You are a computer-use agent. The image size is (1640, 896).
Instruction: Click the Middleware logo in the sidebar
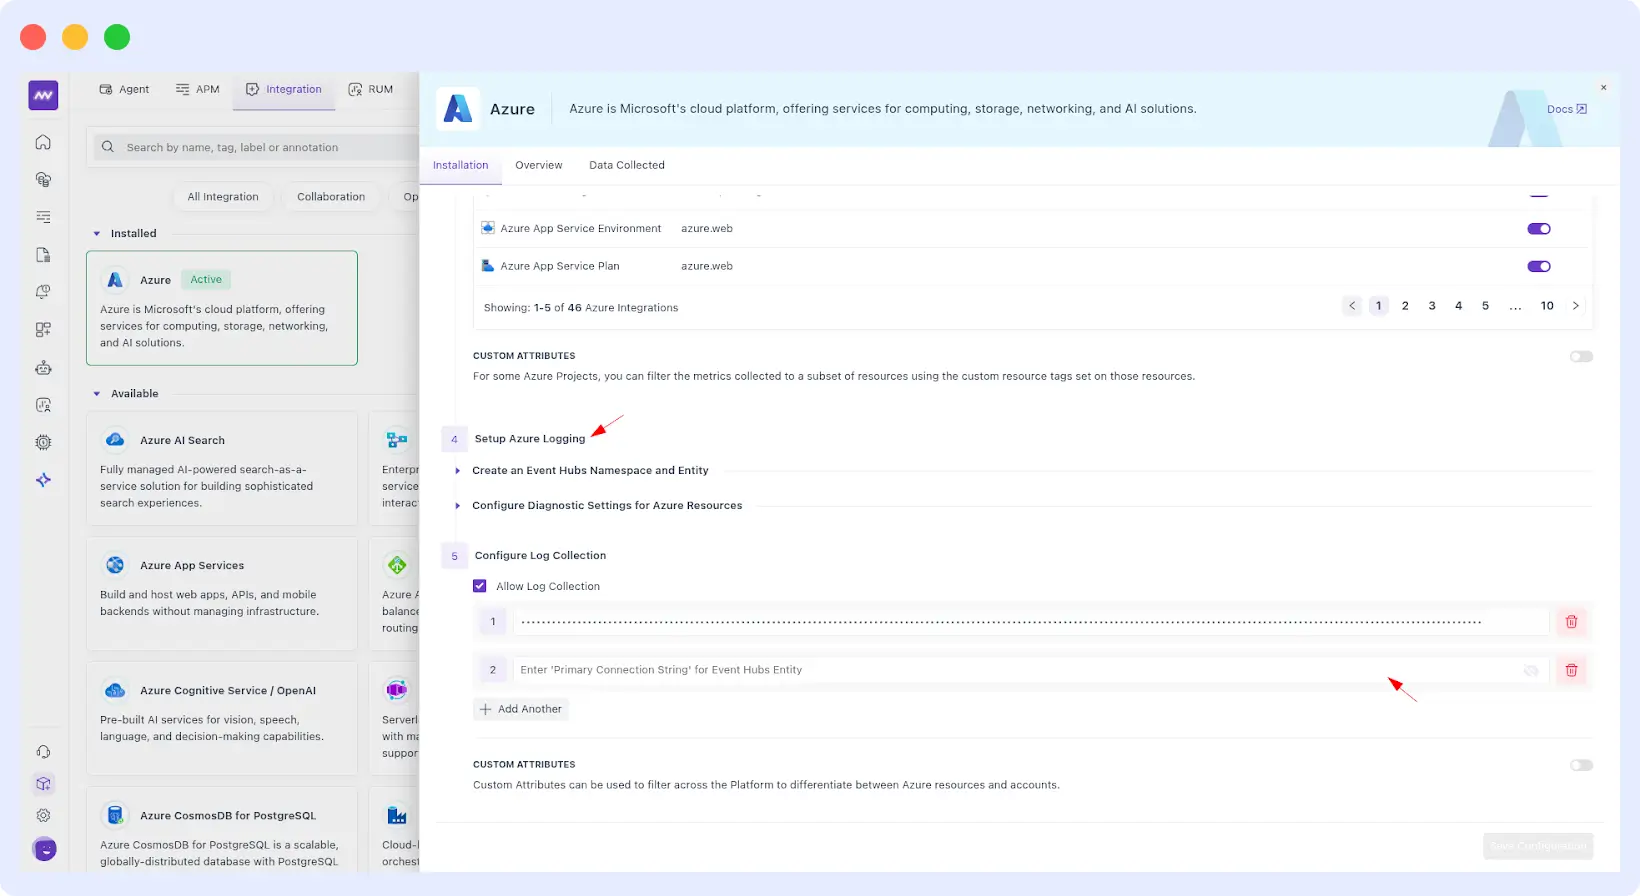pos(43,95)
